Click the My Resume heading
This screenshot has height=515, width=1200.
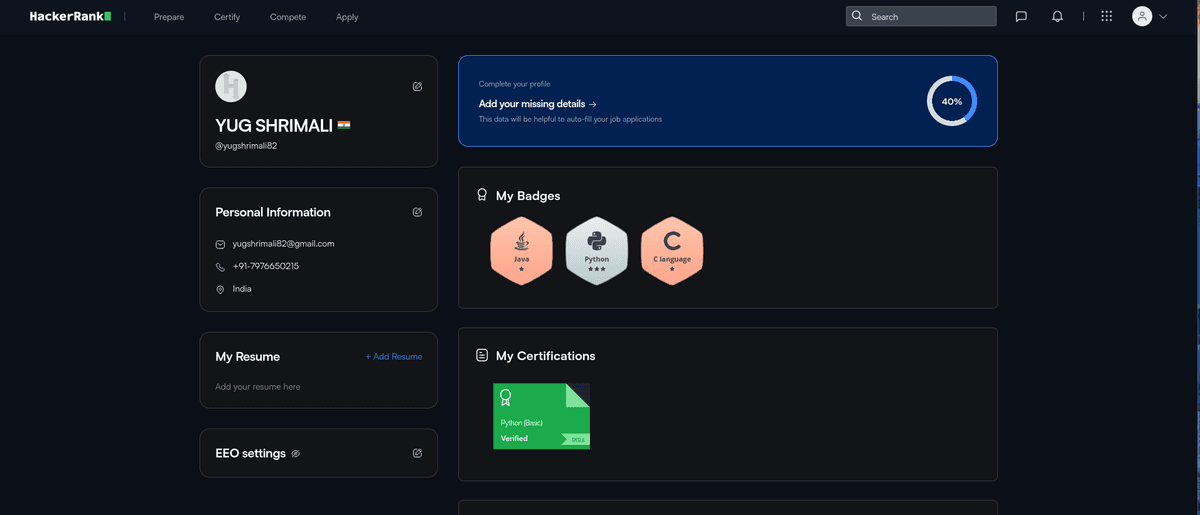tap(247, 357)
